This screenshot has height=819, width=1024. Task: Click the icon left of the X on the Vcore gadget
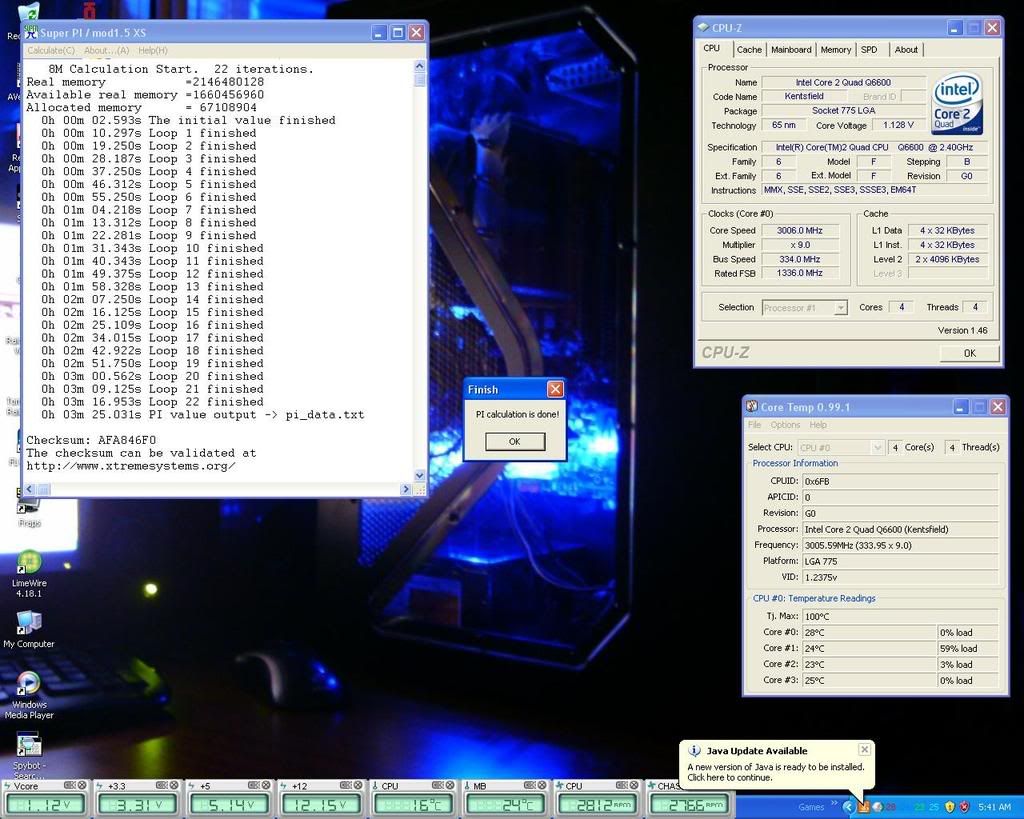click(x=70, y=785)
